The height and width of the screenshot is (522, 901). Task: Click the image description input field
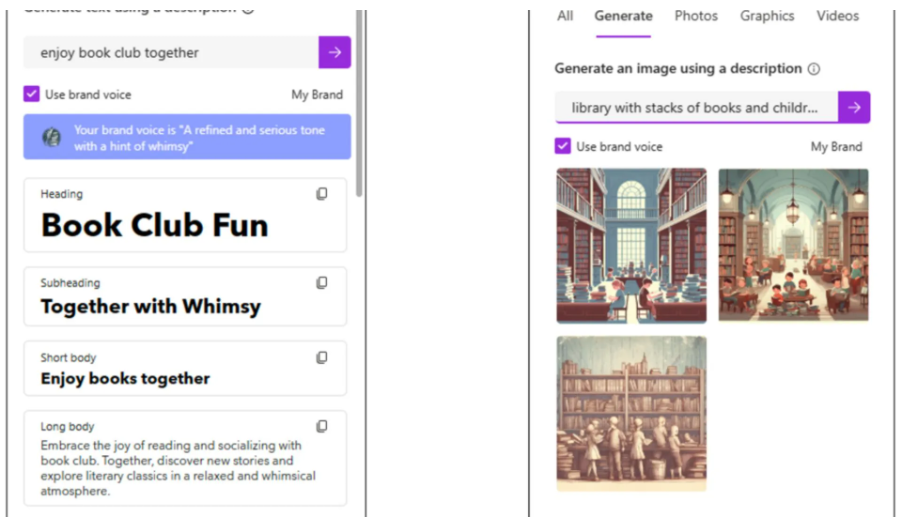point(696,107)
